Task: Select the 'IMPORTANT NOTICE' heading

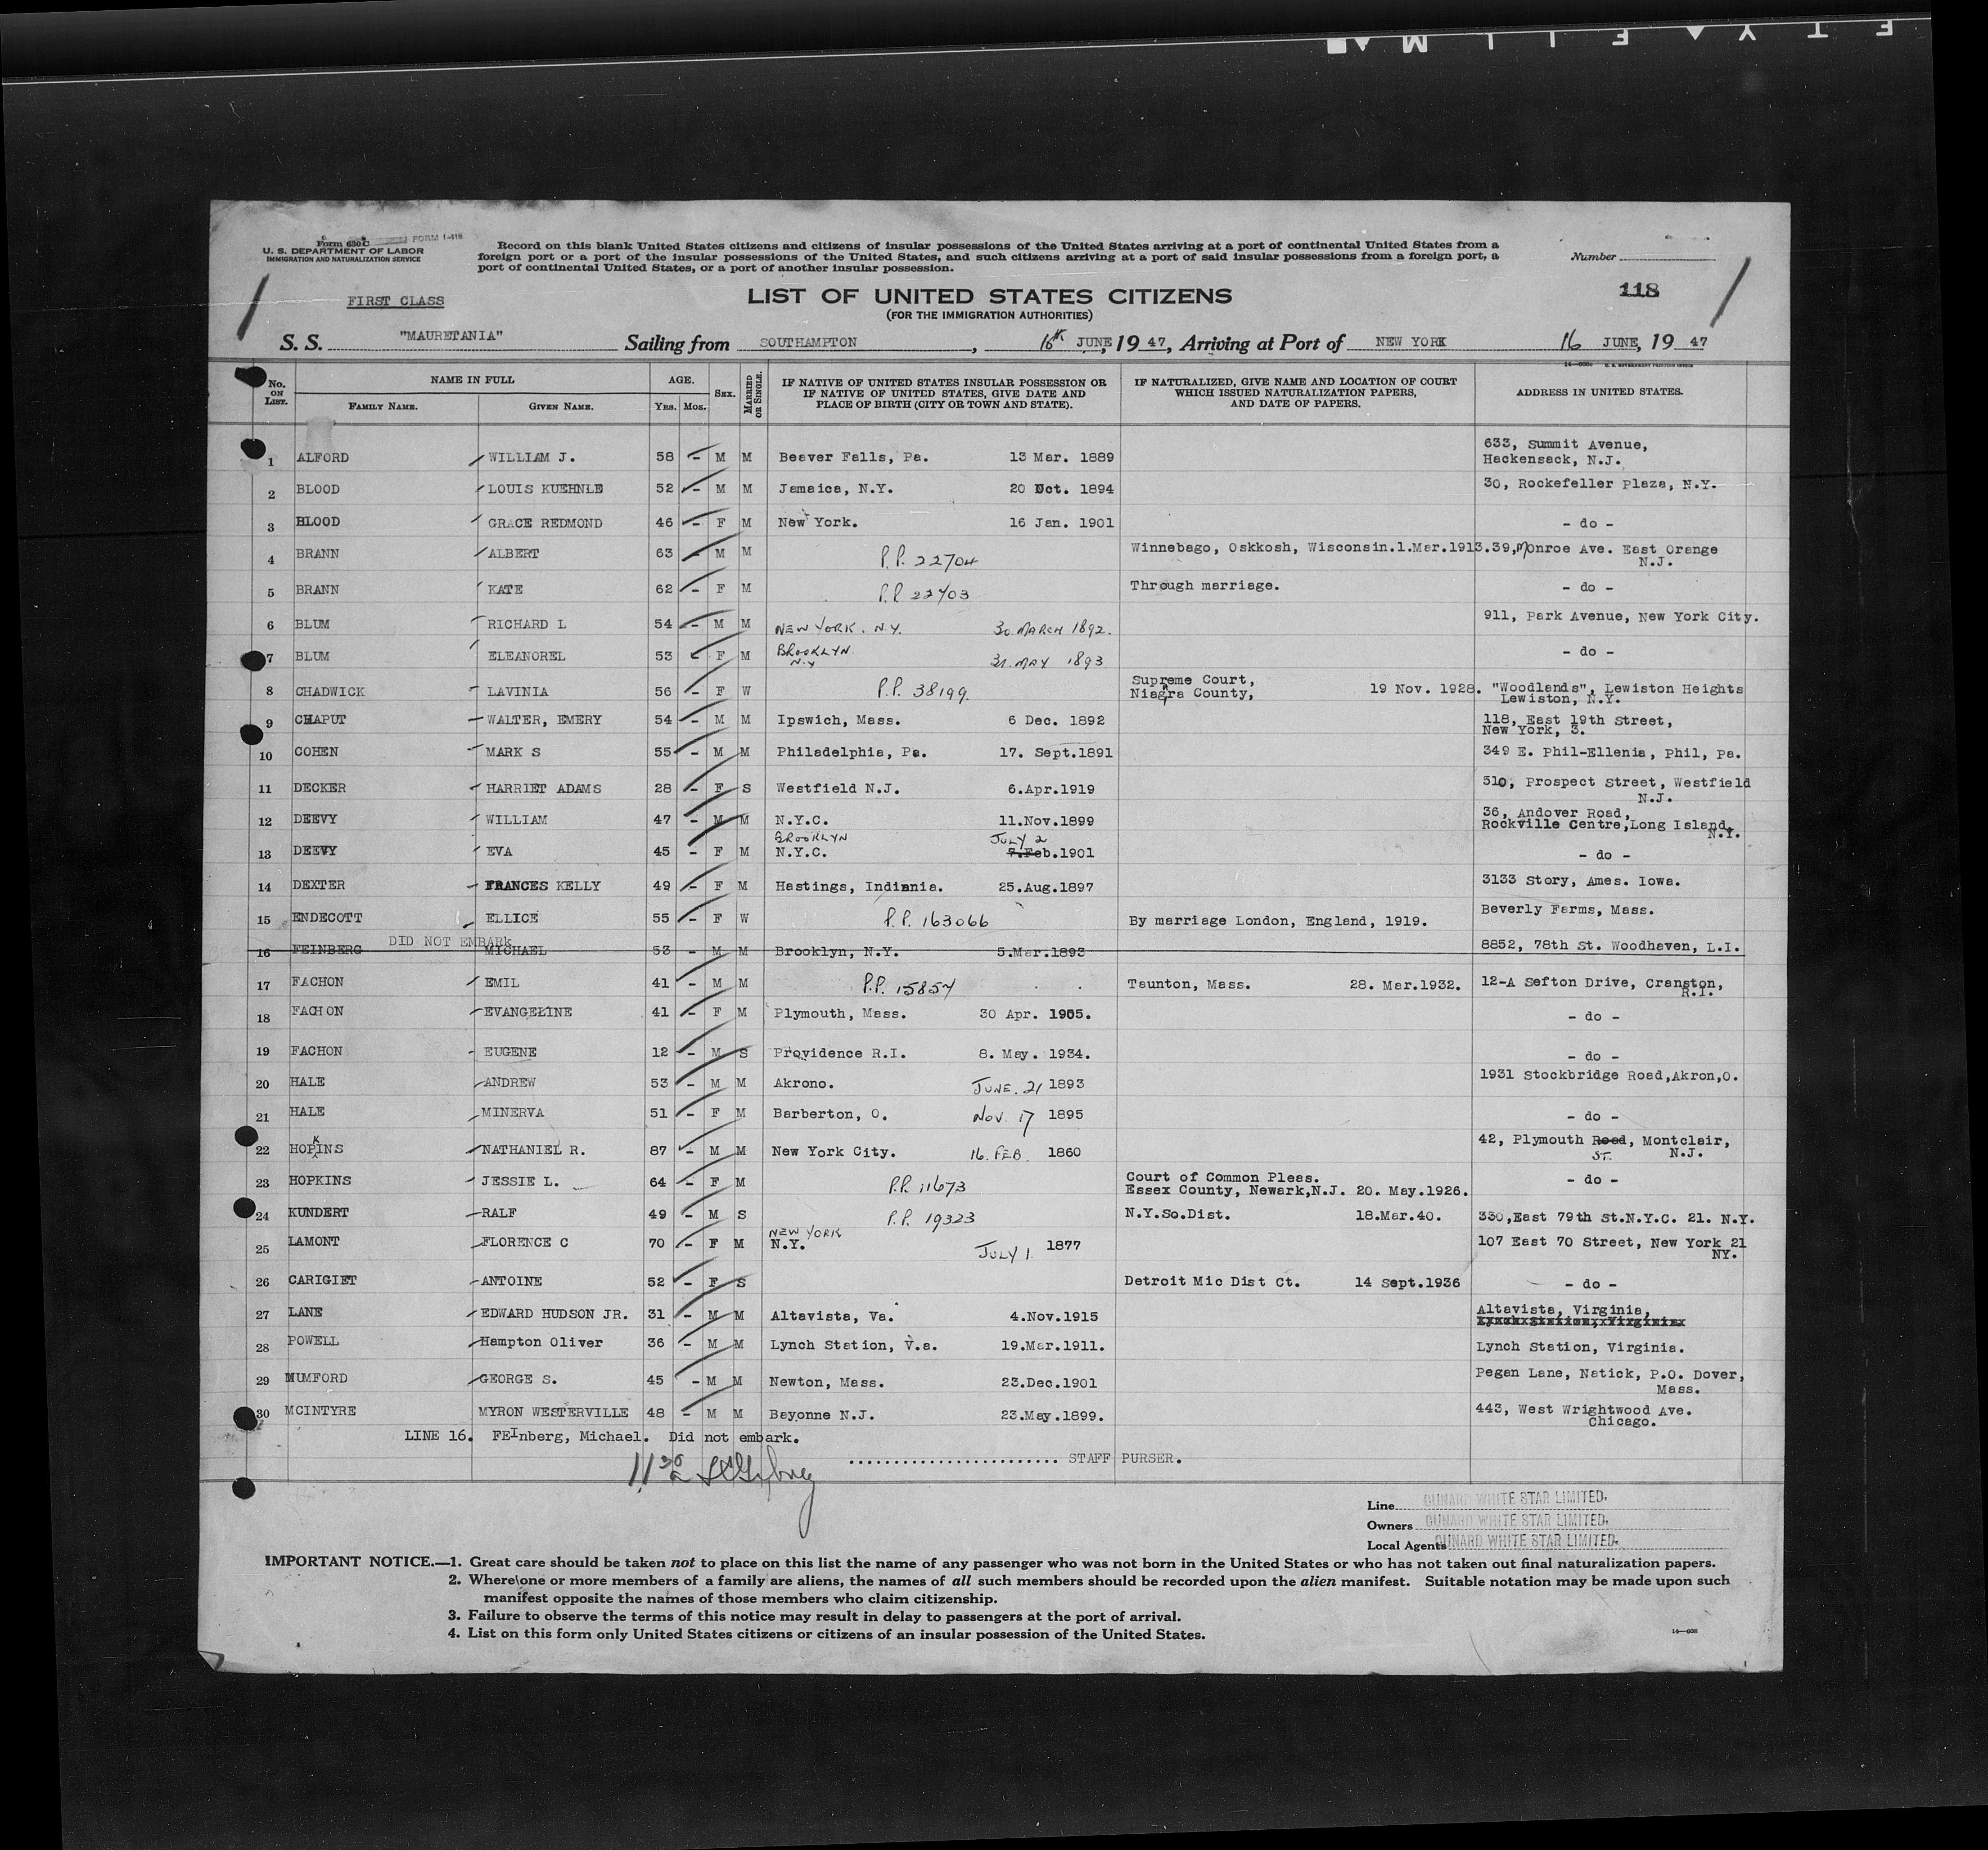Action: (350, 1561)
